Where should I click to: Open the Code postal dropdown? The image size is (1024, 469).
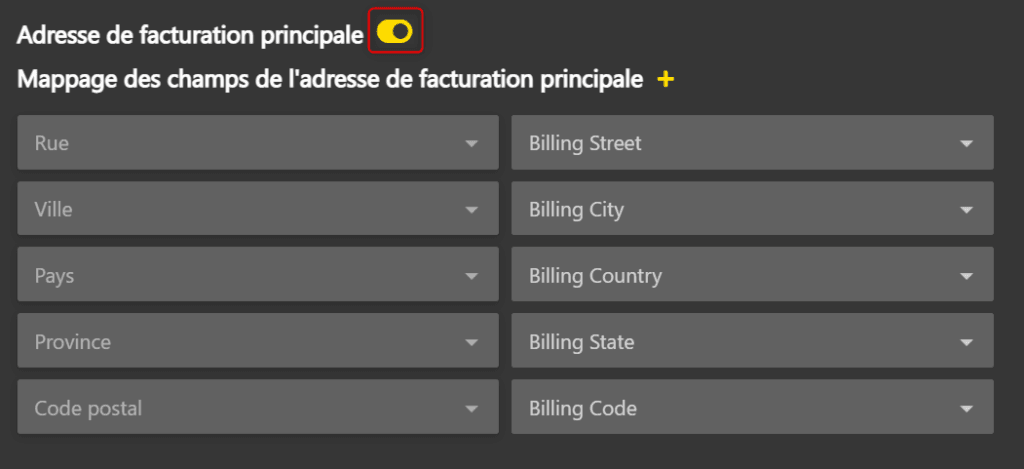pos(257,408)
